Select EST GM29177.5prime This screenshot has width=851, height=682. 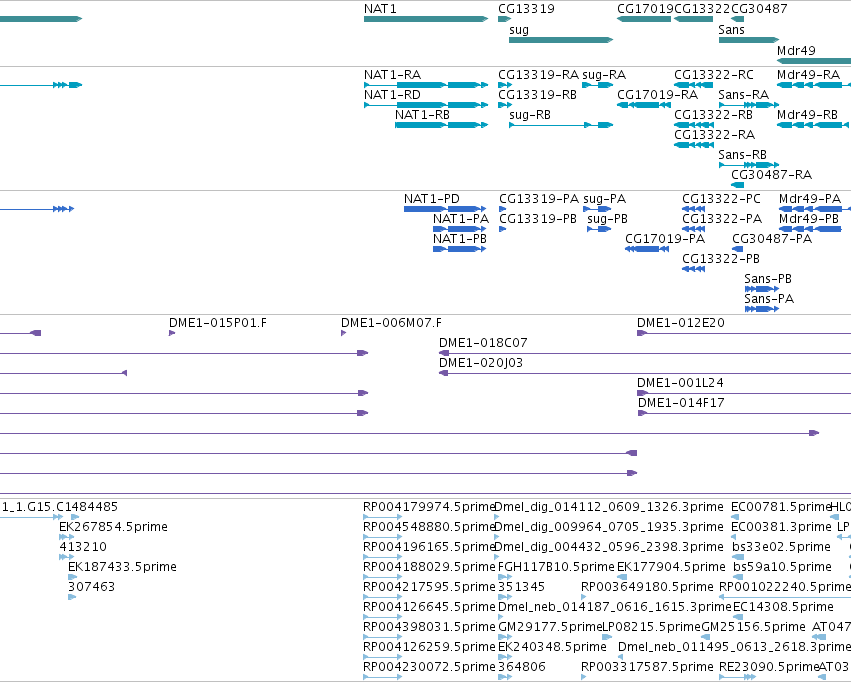click(505, 637)
